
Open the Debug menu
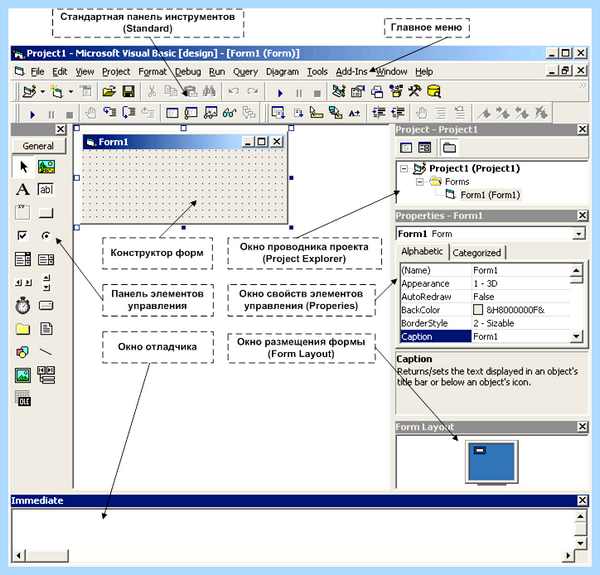188,72
